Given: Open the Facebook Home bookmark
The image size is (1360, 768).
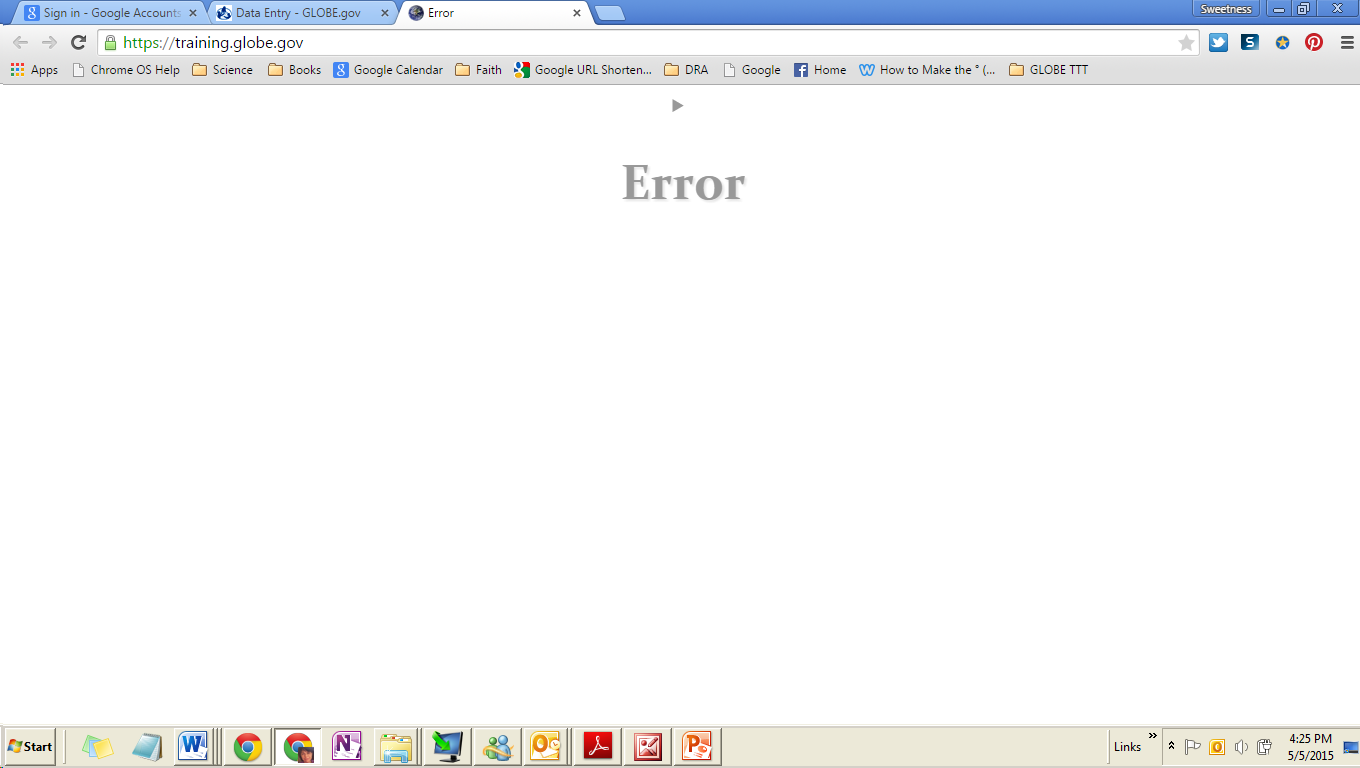Looking at the screenshot, I should click(820, 70).
